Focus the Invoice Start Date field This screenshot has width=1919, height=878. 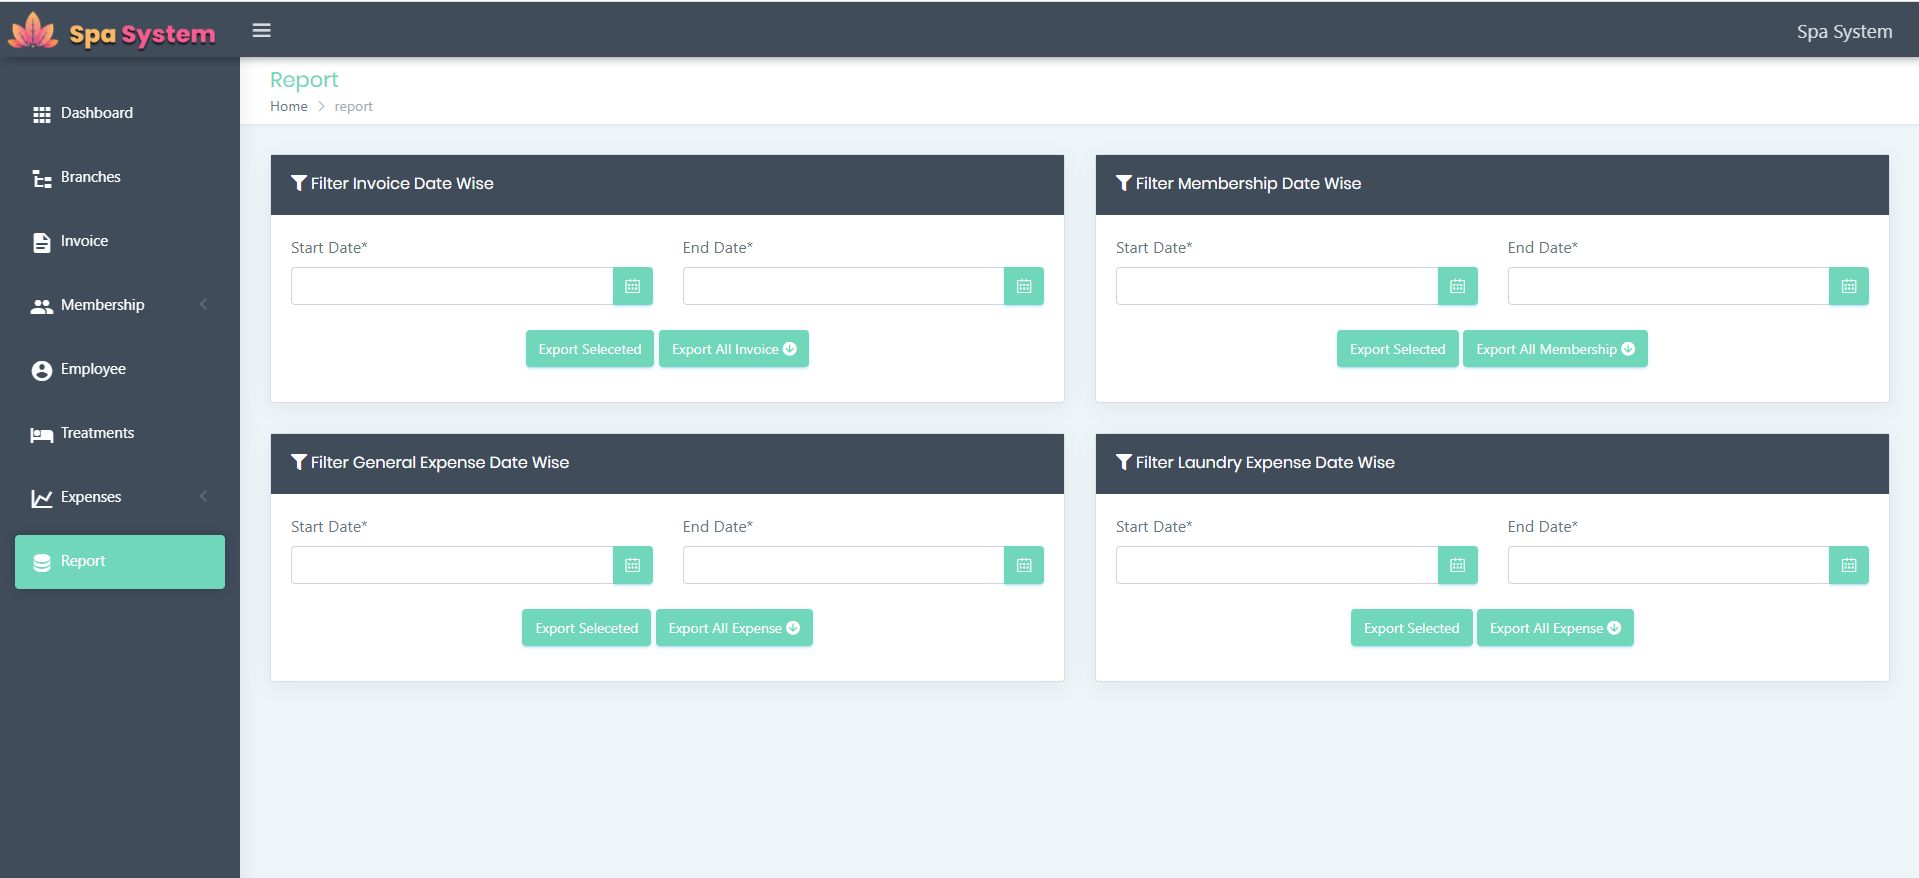(x=452, y=286)
